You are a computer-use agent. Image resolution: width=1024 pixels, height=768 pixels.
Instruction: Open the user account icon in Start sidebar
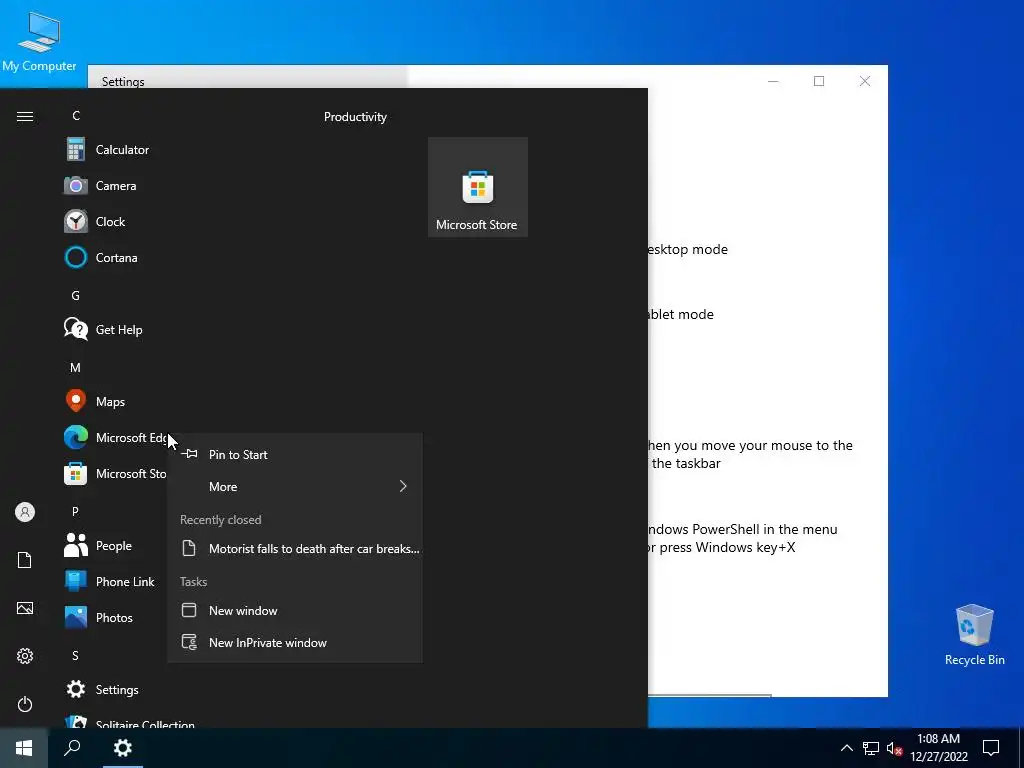pos(25,512)
